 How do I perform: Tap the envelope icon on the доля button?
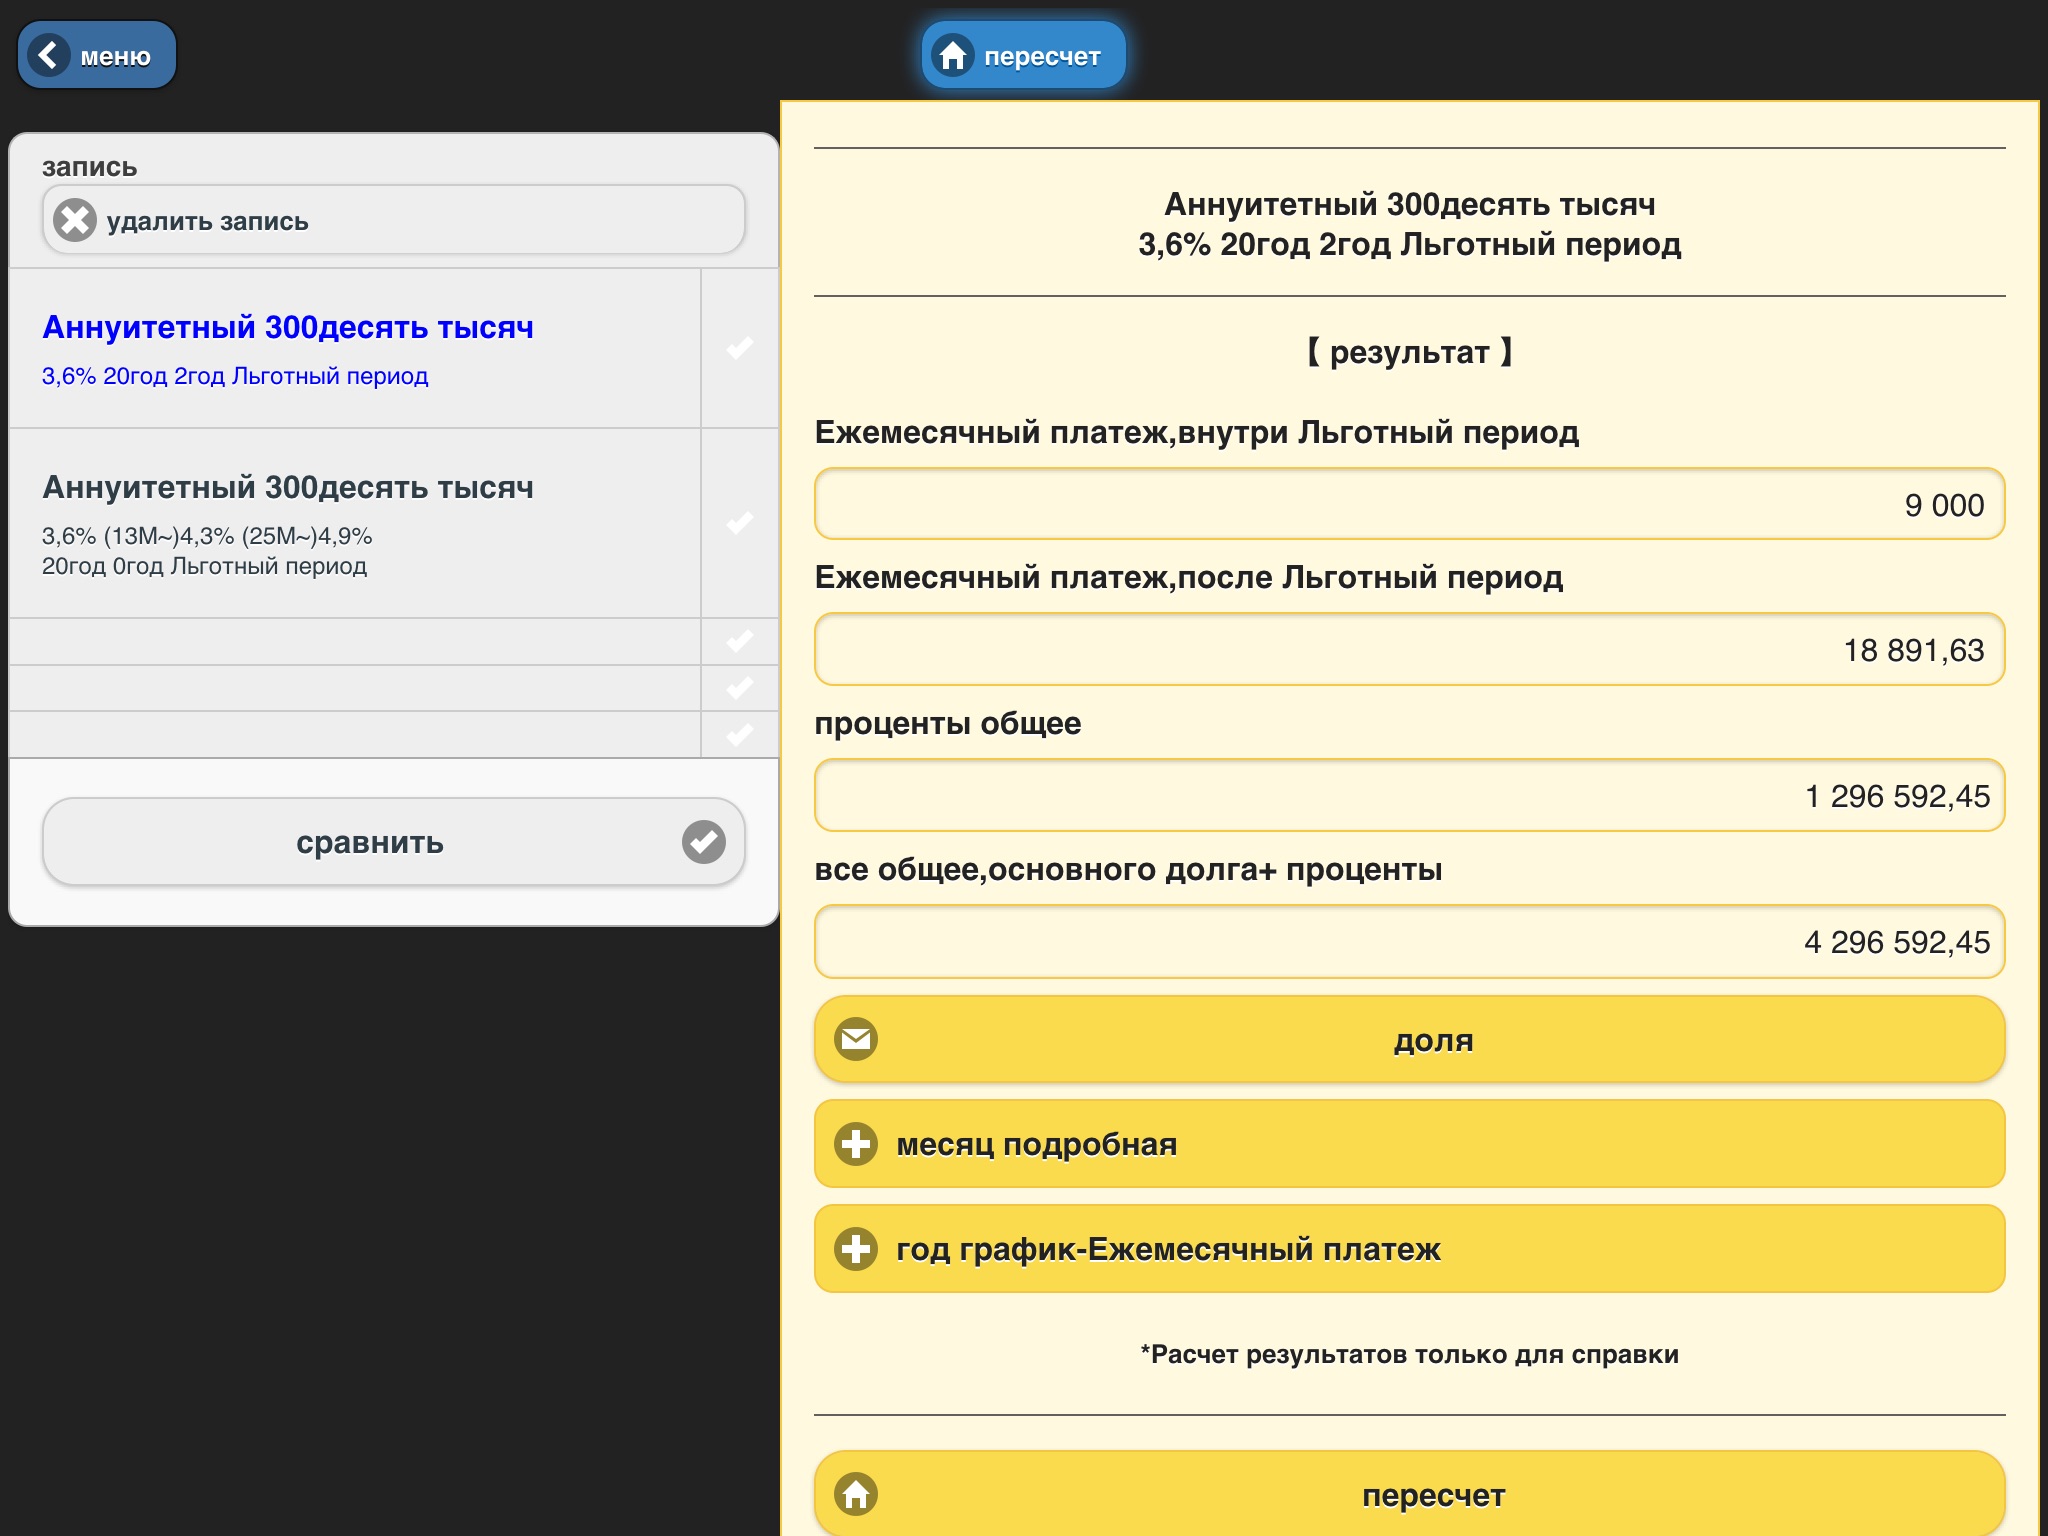[856, 1039]
